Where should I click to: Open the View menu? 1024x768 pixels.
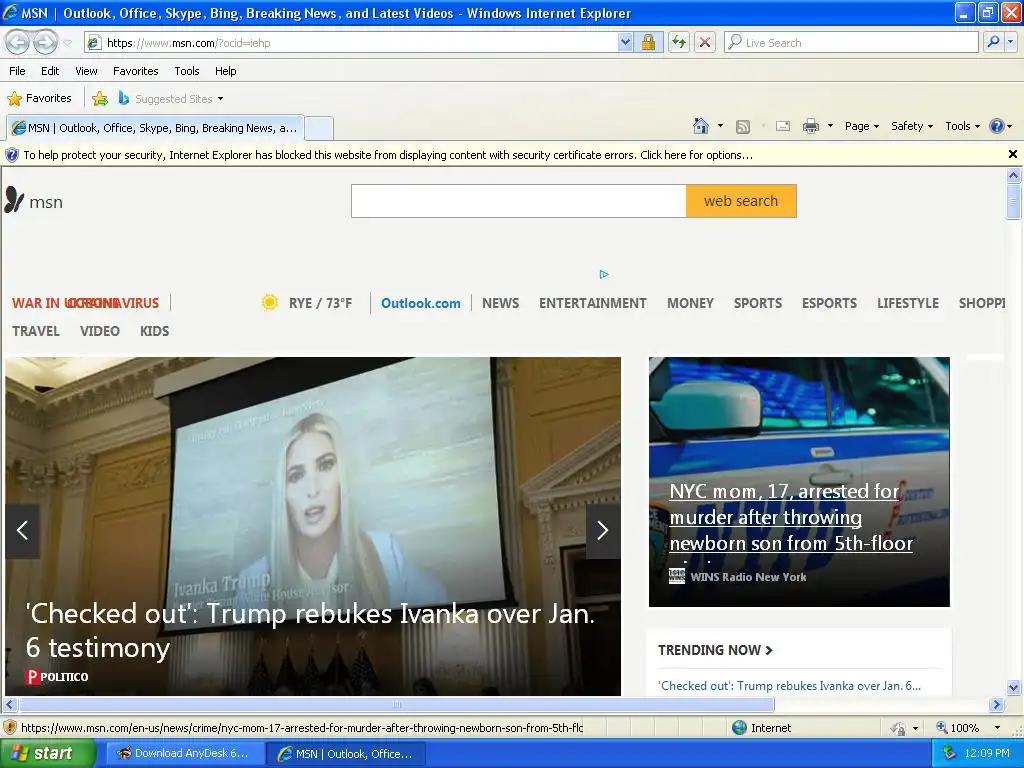click(x=86, y=71)
